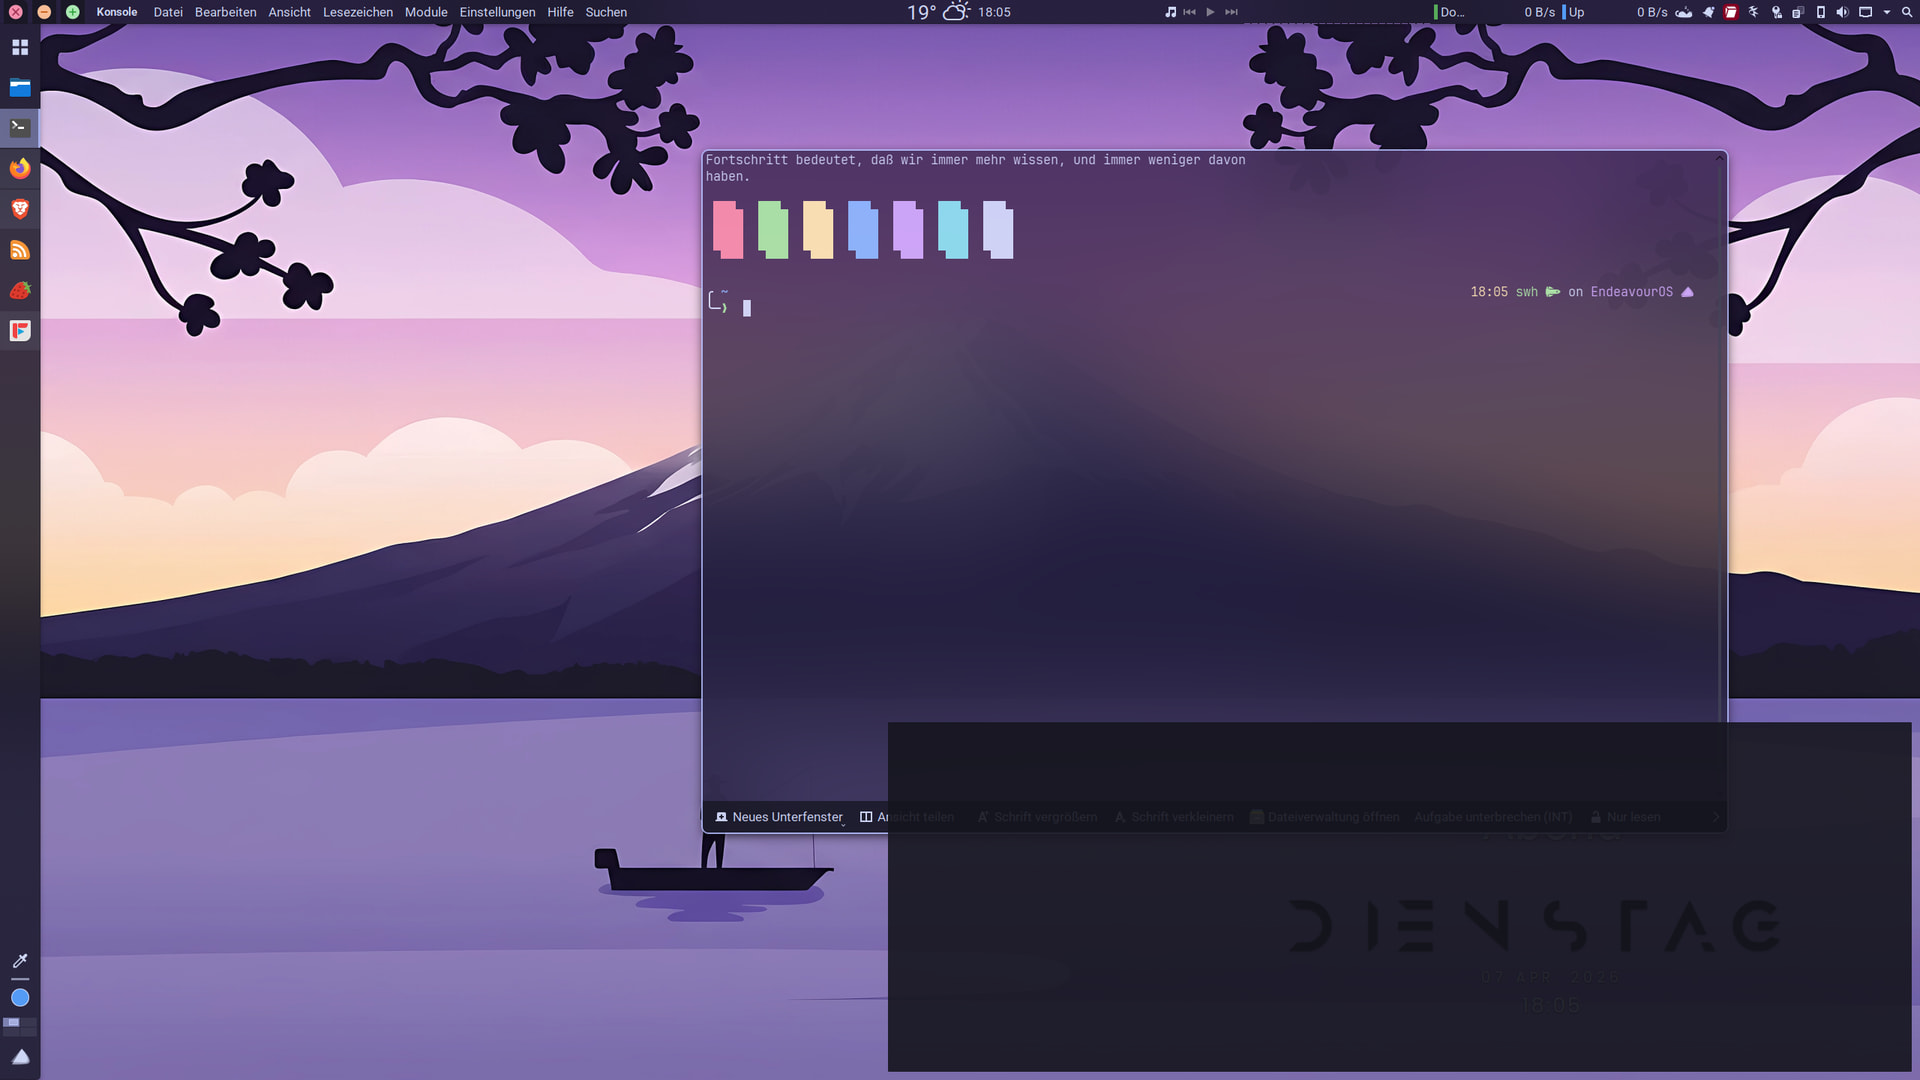Expand hidden system tray icons arrow
Image resolution: width=1920 pixels, height=1080 pixels.
[x=1887, y=12]
